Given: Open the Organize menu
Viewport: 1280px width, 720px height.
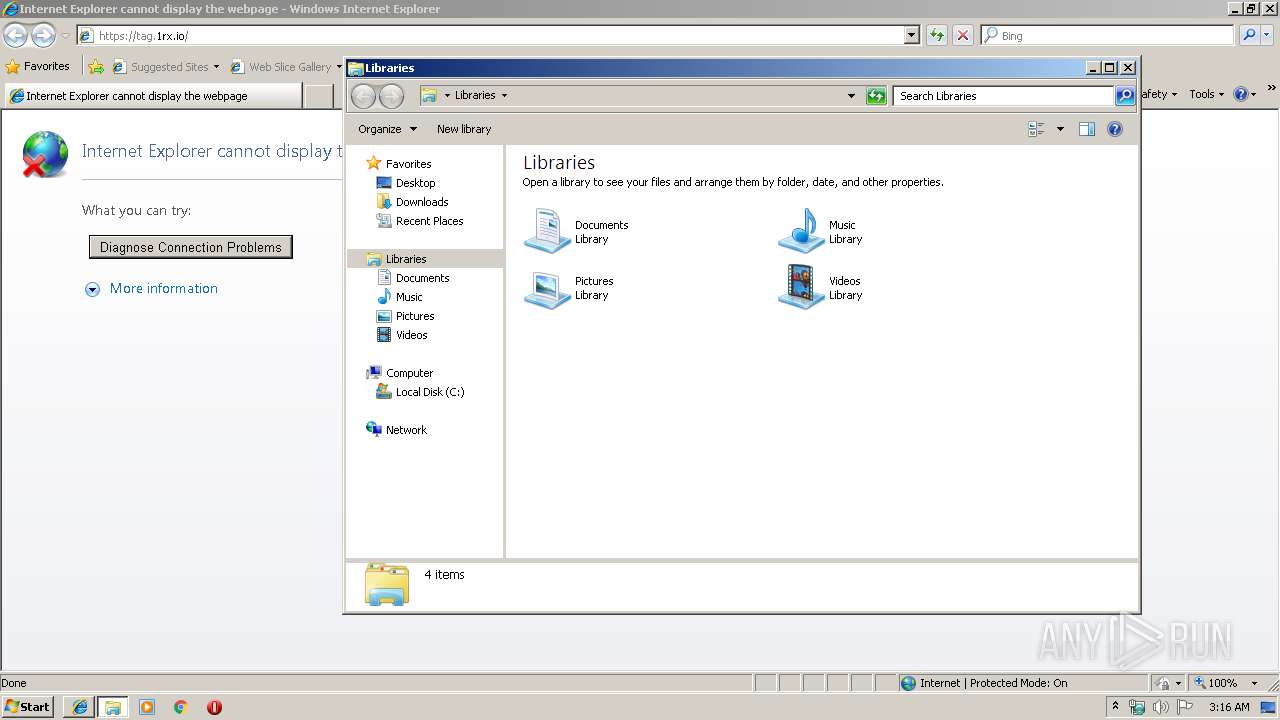Looking at the screenshot, I should [387, 129].
